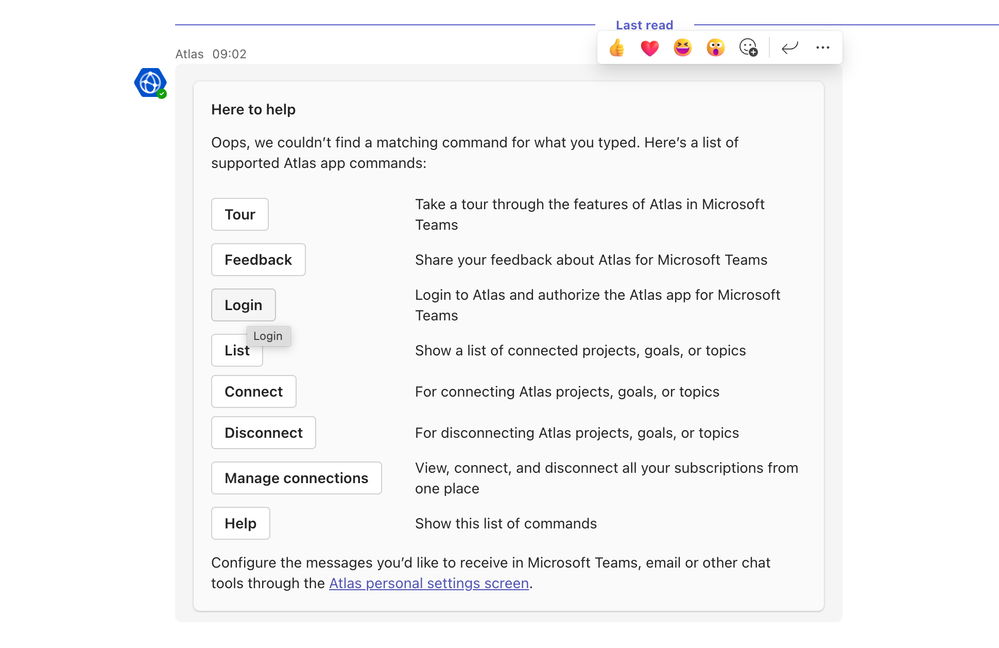
Task: Click 'Take a tour through the features' description
Action: click(590, 215)
